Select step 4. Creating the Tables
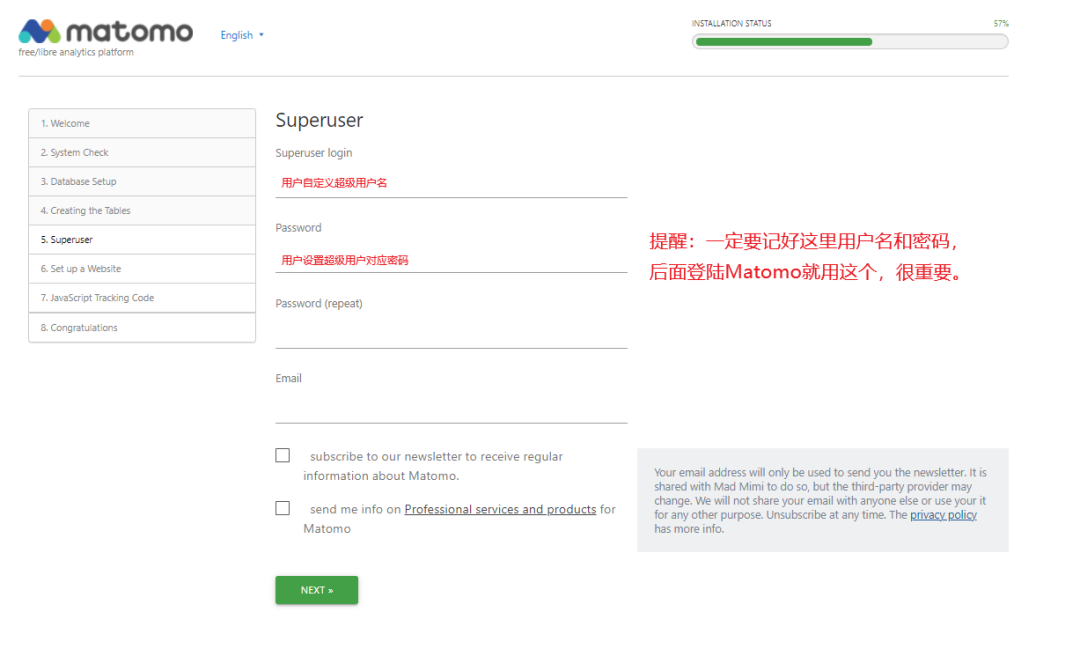 [142, 211]
